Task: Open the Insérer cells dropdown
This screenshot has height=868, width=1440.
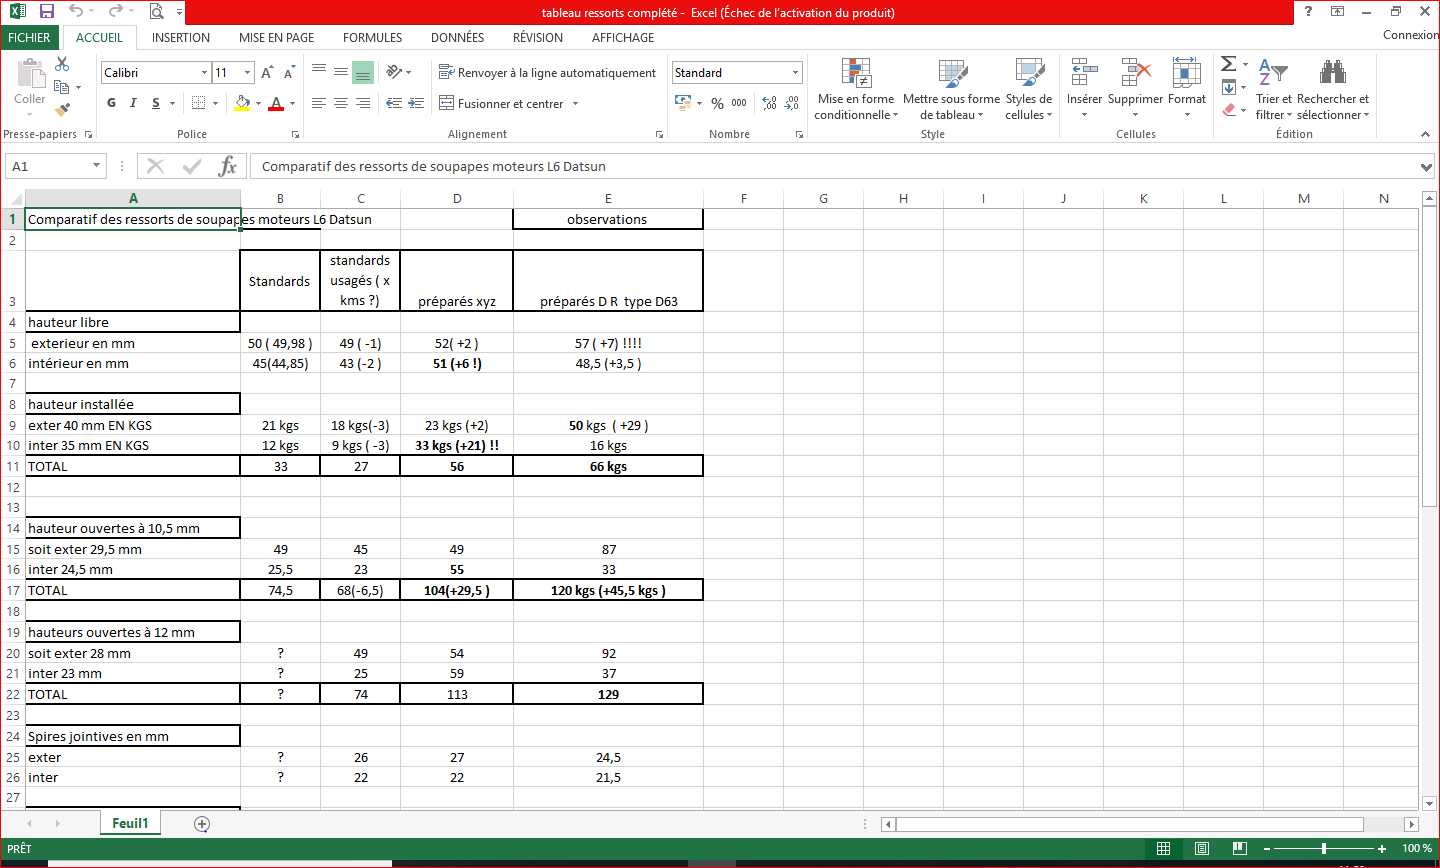Action: tap(1084, 89)
